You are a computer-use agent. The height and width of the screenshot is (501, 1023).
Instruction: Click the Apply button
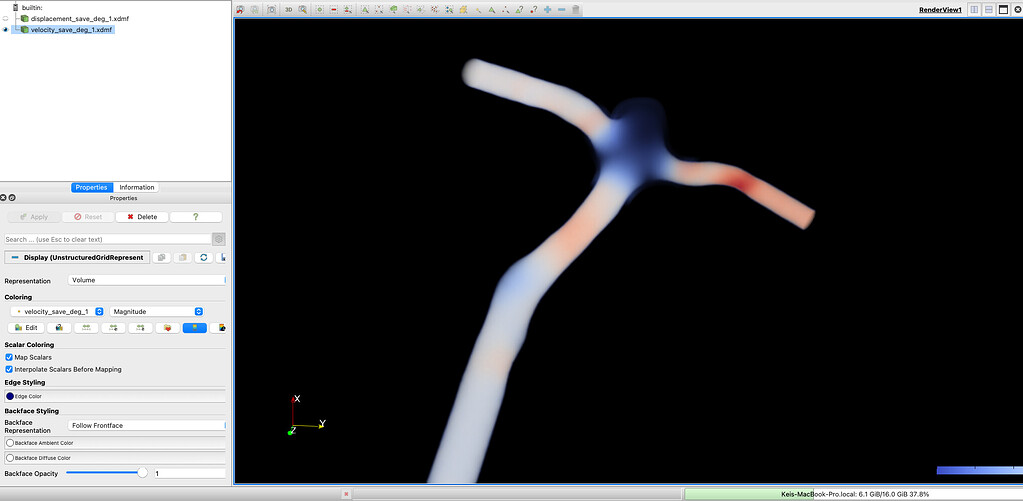(x=33, y=217)
